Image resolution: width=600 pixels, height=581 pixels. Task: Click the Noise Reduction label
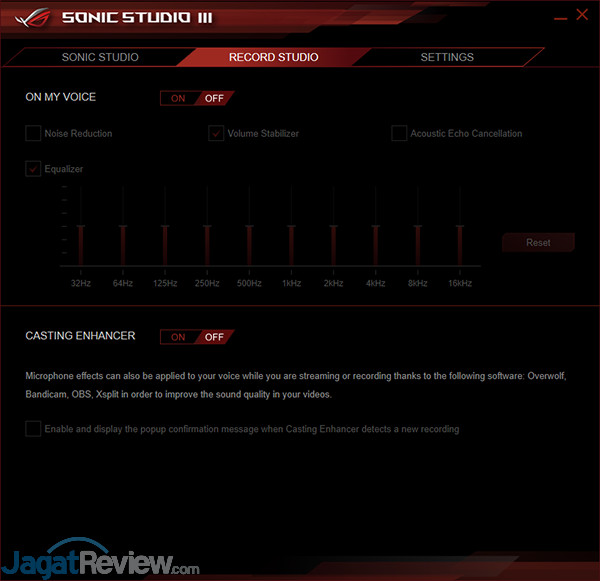78,133
